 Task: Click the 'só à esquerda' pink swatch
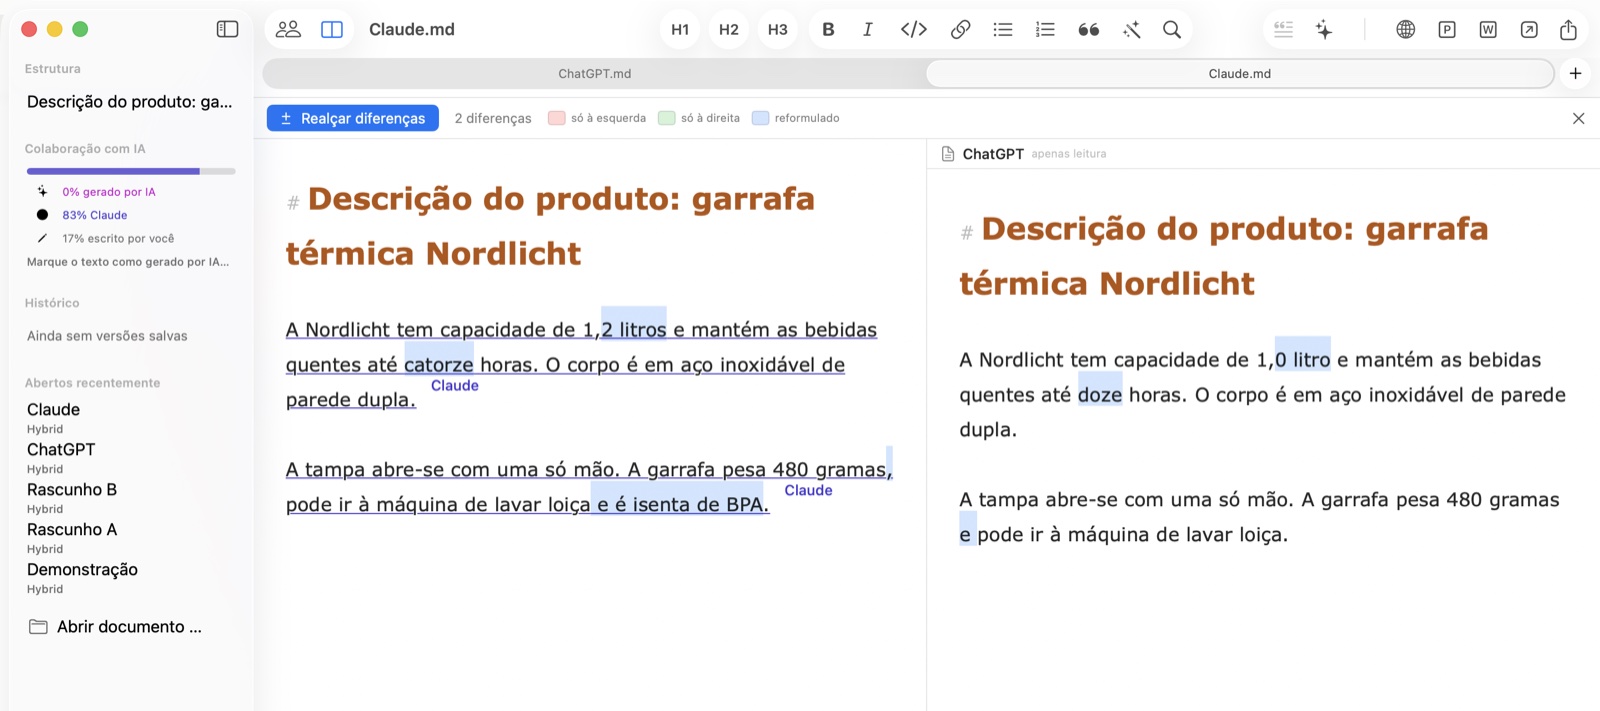[x=557, y=118]
